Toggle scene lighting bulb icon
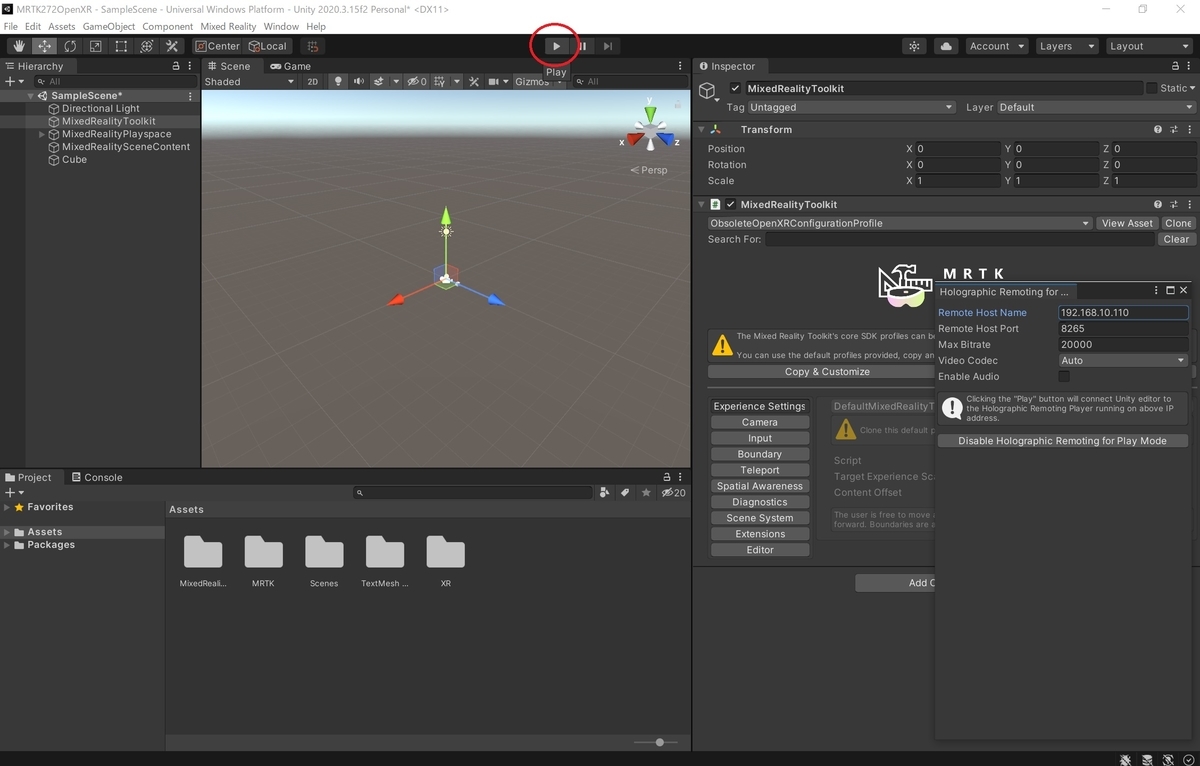This screenshot has width=1200, height=766. pyautogui.click(x=338, y=82)
